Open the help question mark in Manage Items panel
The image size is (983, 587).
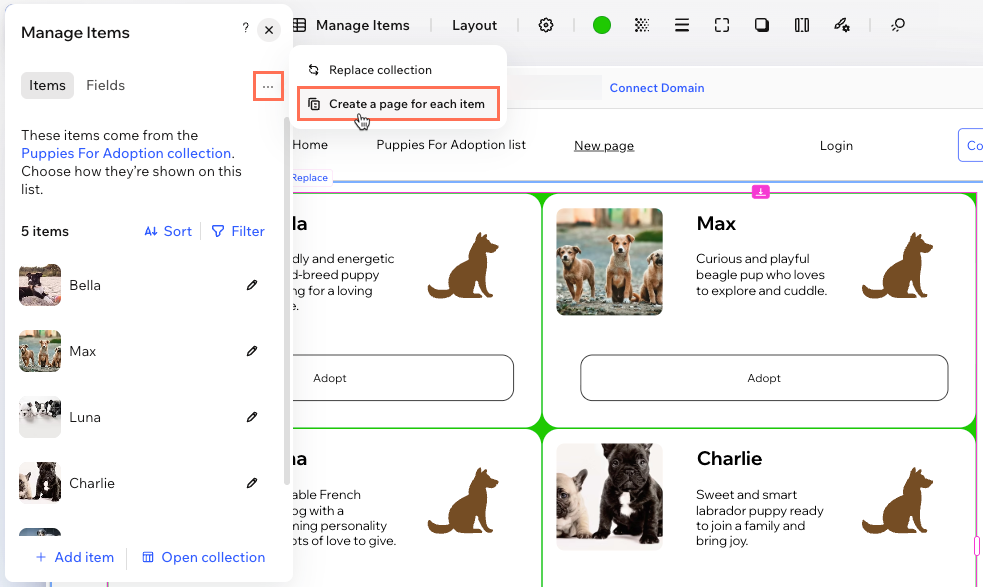[x=245, y=28]
